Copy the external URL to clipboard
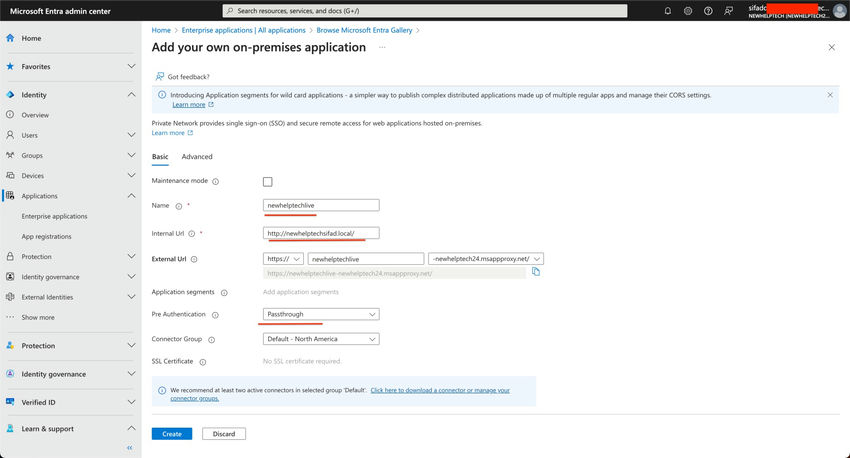Screen dimensions: 850x458 536,271
